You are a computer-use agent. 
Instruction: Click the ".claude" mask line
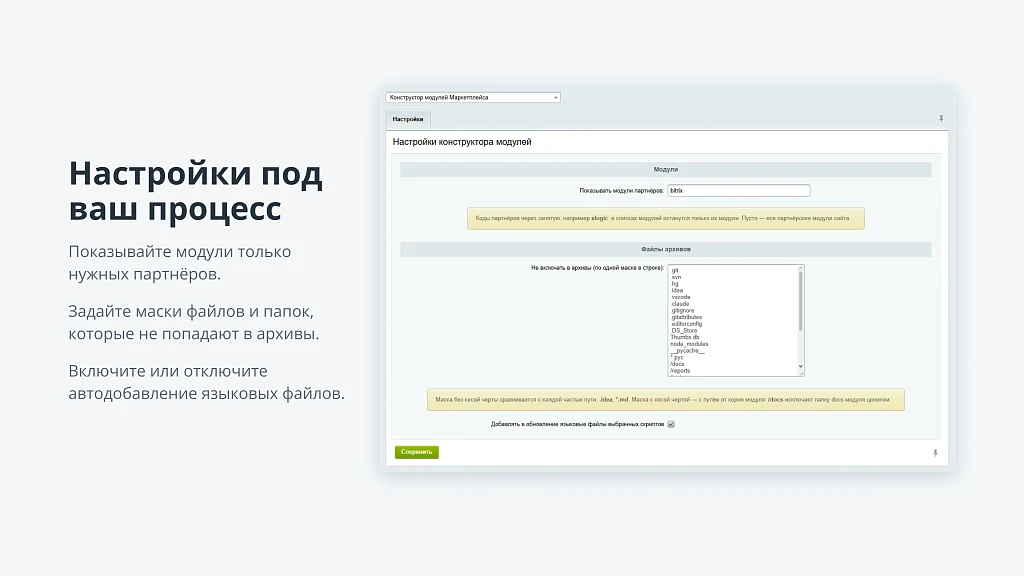(680, 304)
